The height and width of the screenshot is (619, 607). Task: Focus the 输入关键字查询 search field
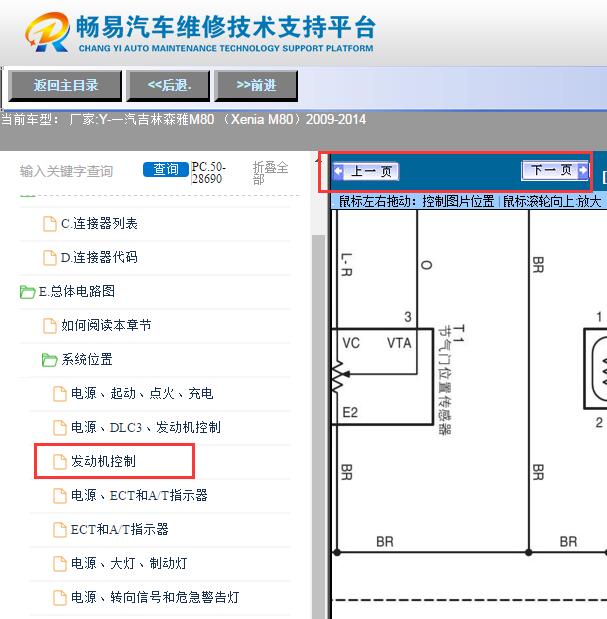coord(66,171)
